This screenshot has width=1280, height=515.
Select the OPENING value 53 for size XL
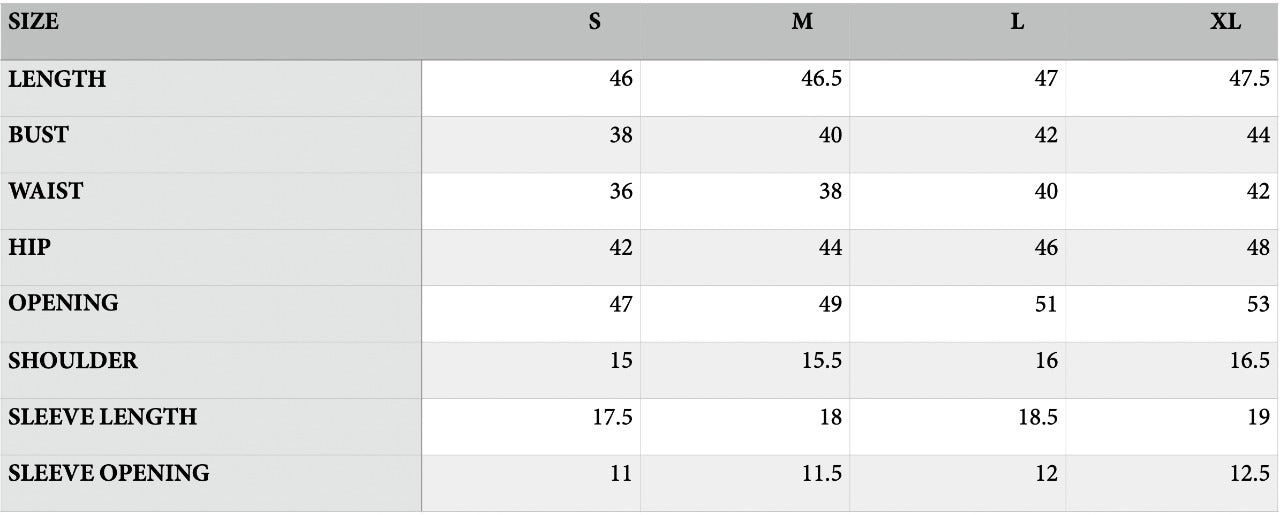click(1258, 304)
